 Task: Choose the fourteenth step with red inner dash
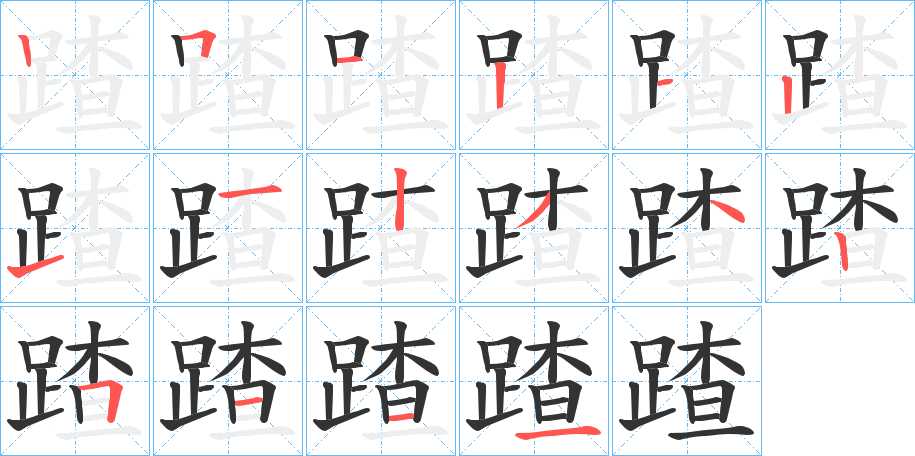tap(228, 381)
